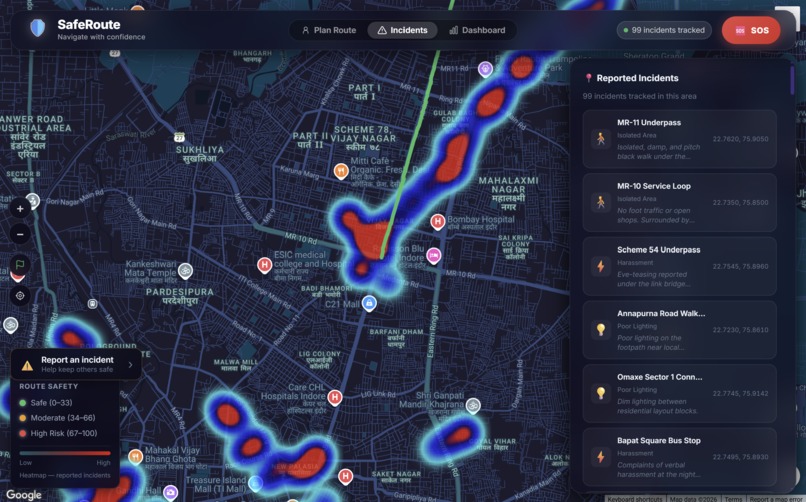Click the green flag map control
806x502 pixels.
point(20,265)
